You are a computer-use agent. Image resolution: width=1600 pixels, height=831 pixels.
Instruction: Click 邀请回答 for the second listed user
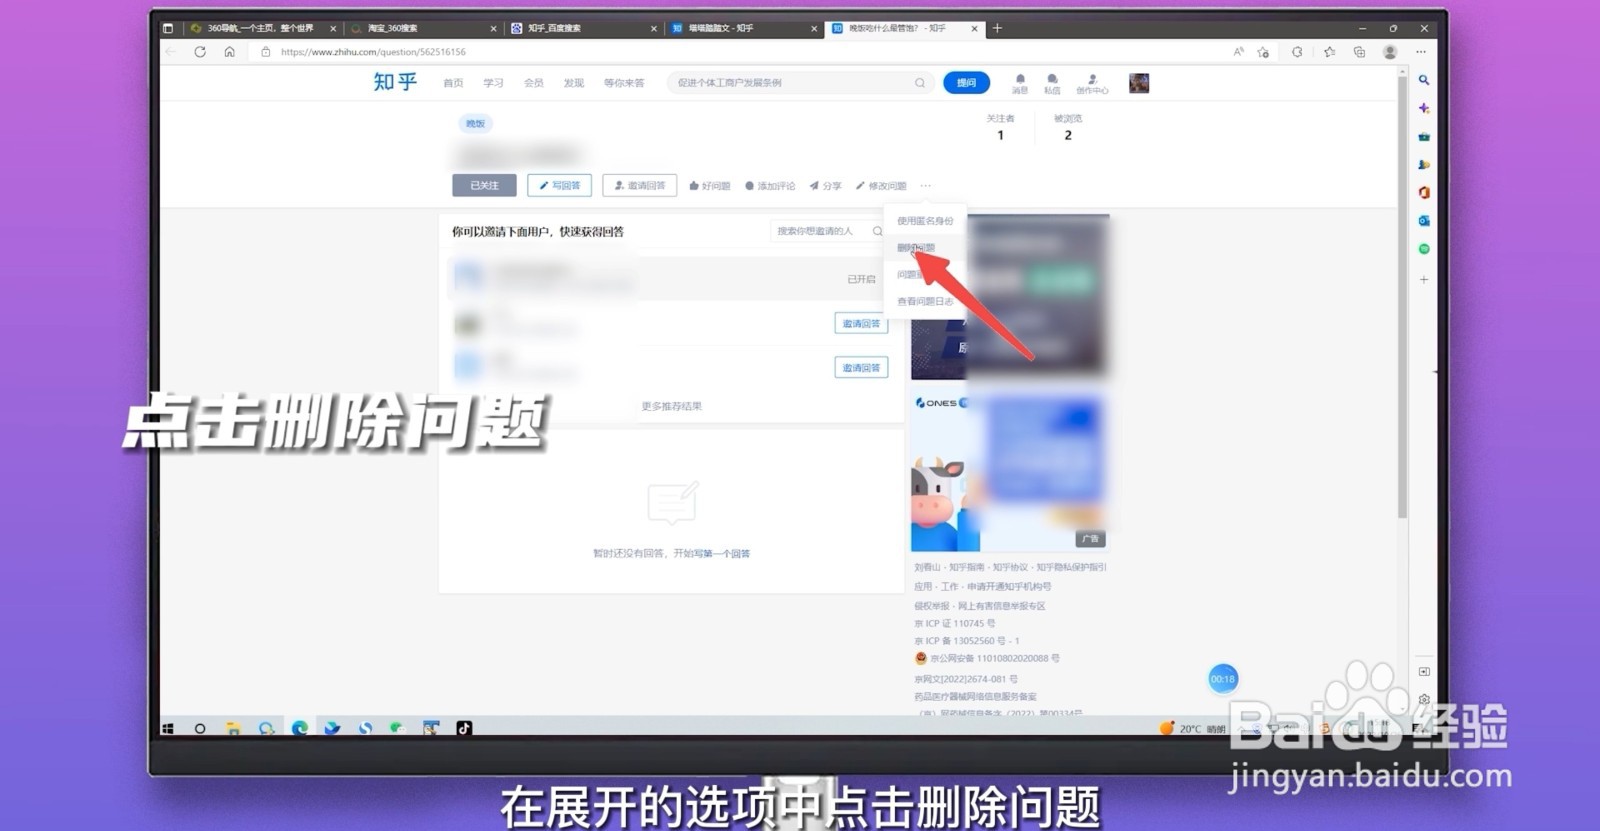(861, 323)
